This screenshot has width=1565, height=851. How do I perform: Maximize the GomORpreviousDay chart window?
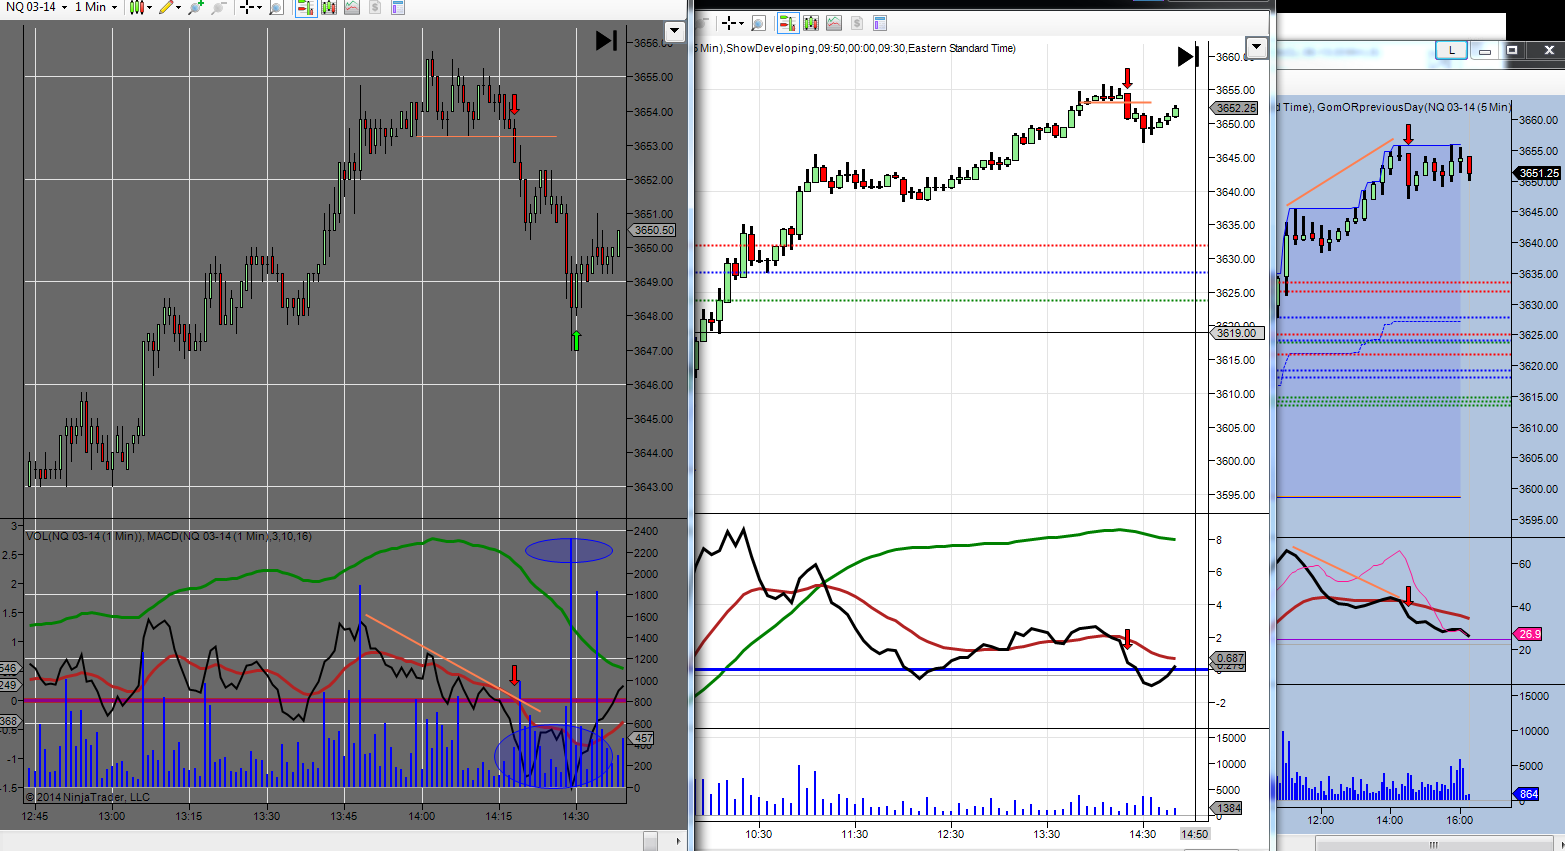(1512, 50)
